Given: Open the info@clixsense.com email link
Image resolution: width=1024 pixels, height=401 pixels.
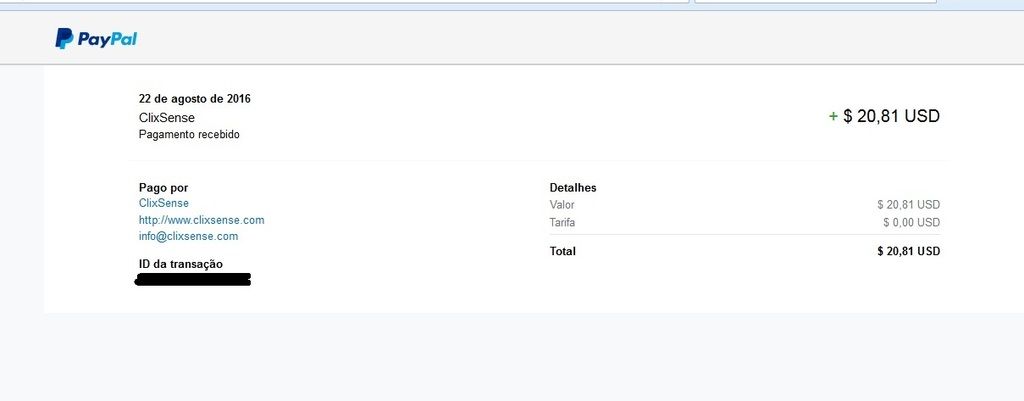Looking at the screenshot, I should (189, 236).
